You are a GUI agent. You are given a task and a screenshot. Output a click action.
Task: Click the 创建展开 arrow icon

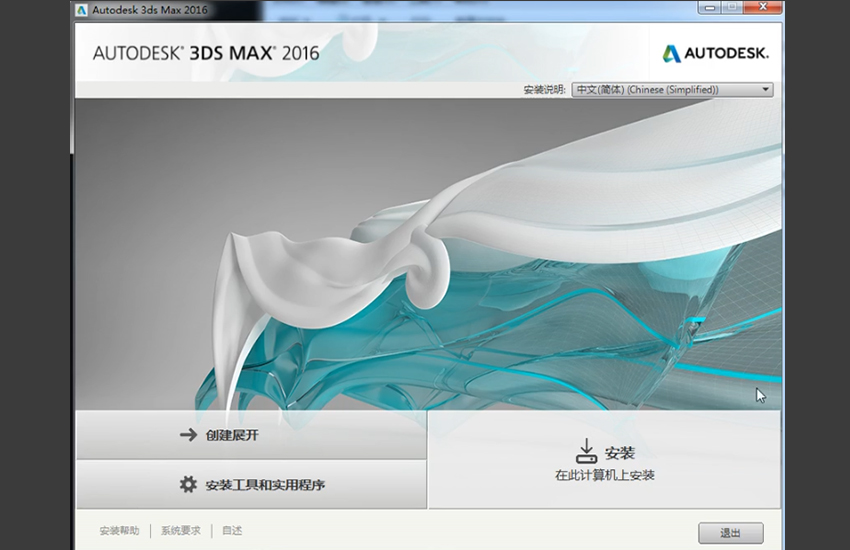(x=188, y=435)
